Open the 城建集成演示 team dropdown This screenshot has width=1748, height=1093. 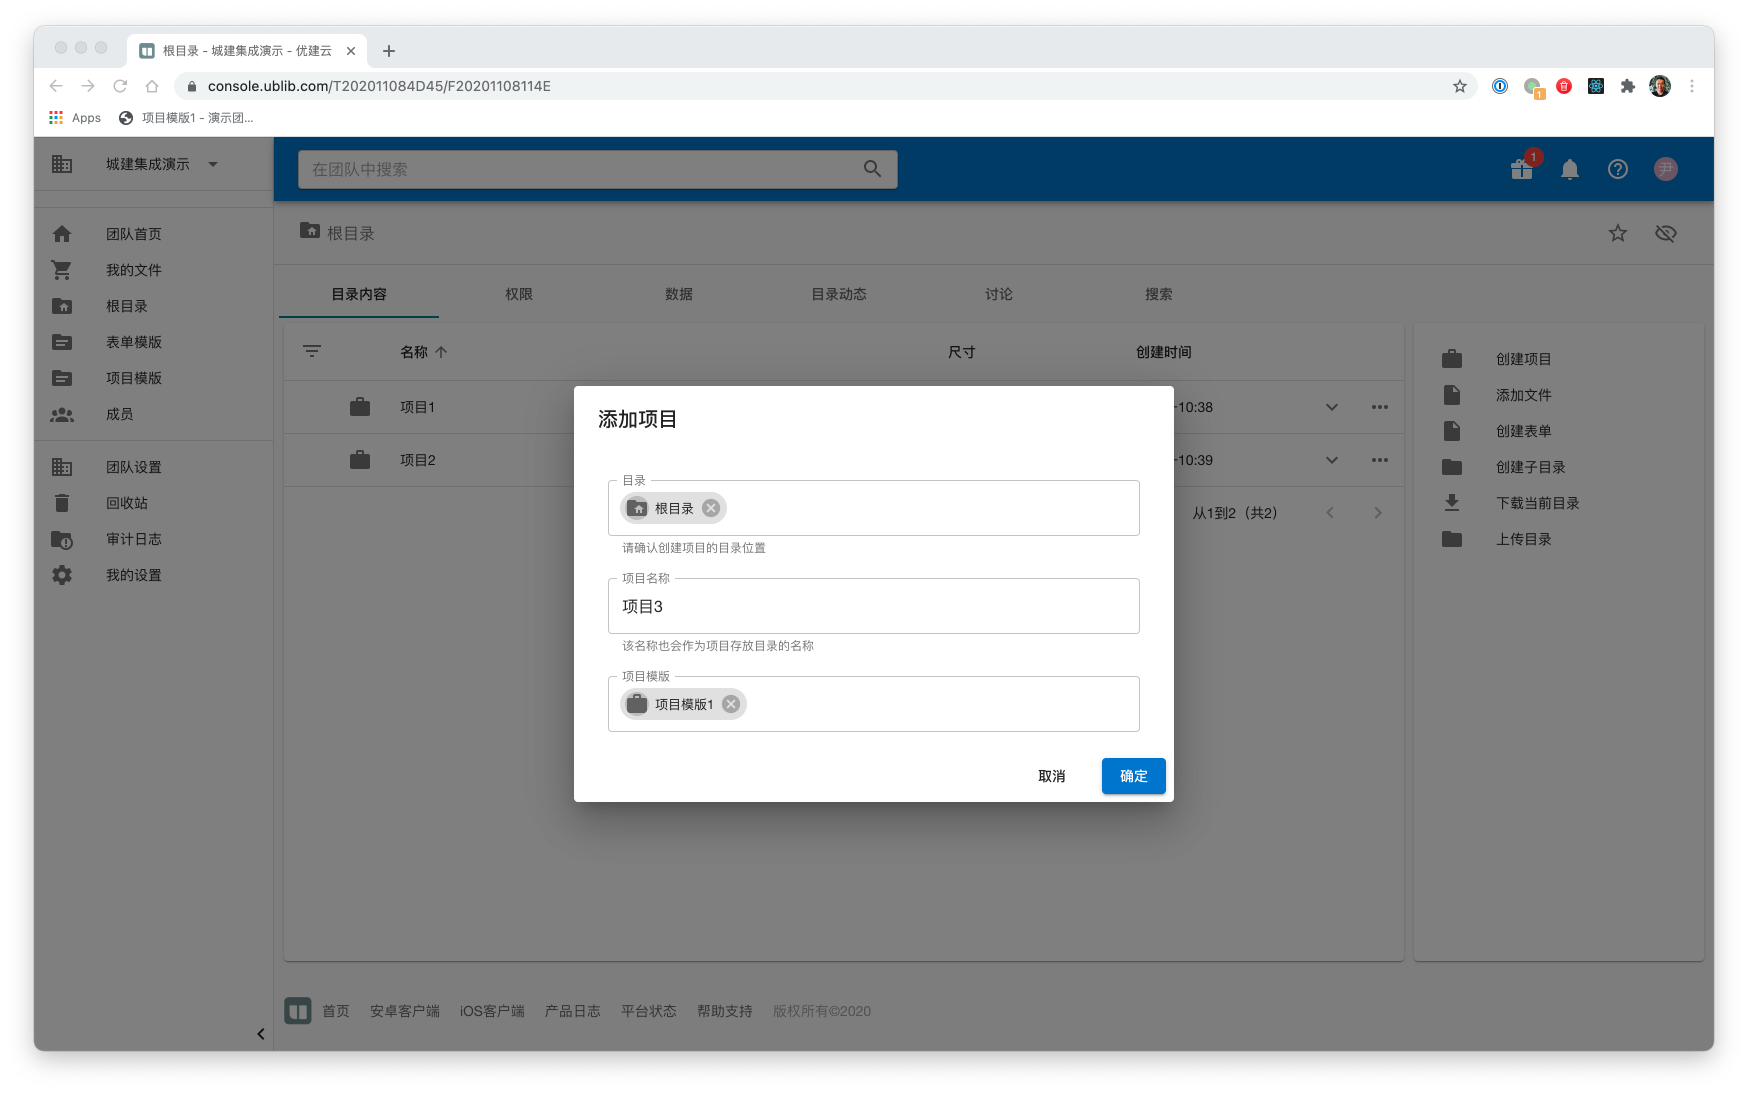point(213,164)
